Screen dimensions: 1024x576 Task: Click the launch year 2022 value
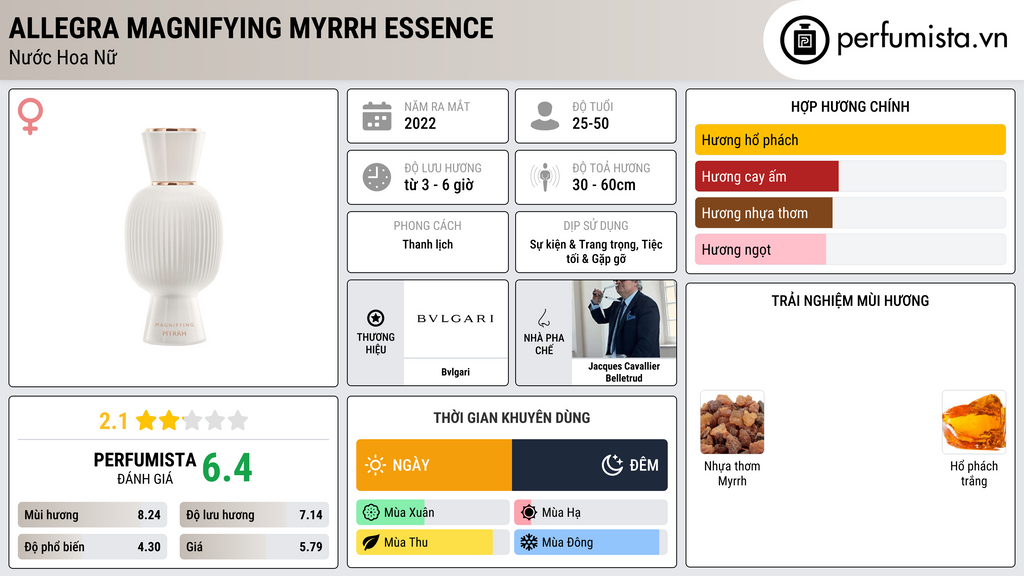pos(420,123)
